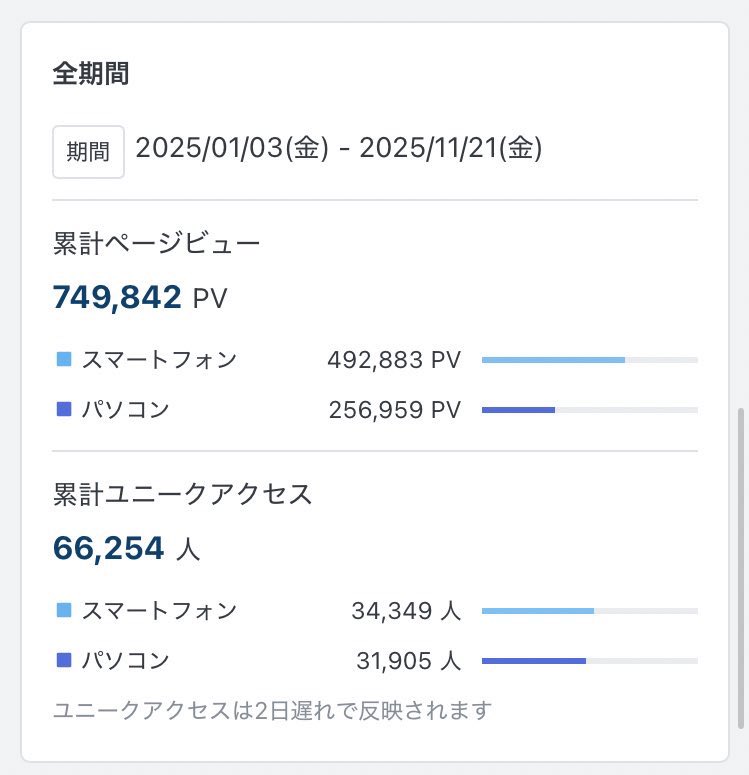This screenshot has height=775, width=749.
Task: Click the dark-blue パソコン square under 累計ページビュー
Action: coord(64,409)
